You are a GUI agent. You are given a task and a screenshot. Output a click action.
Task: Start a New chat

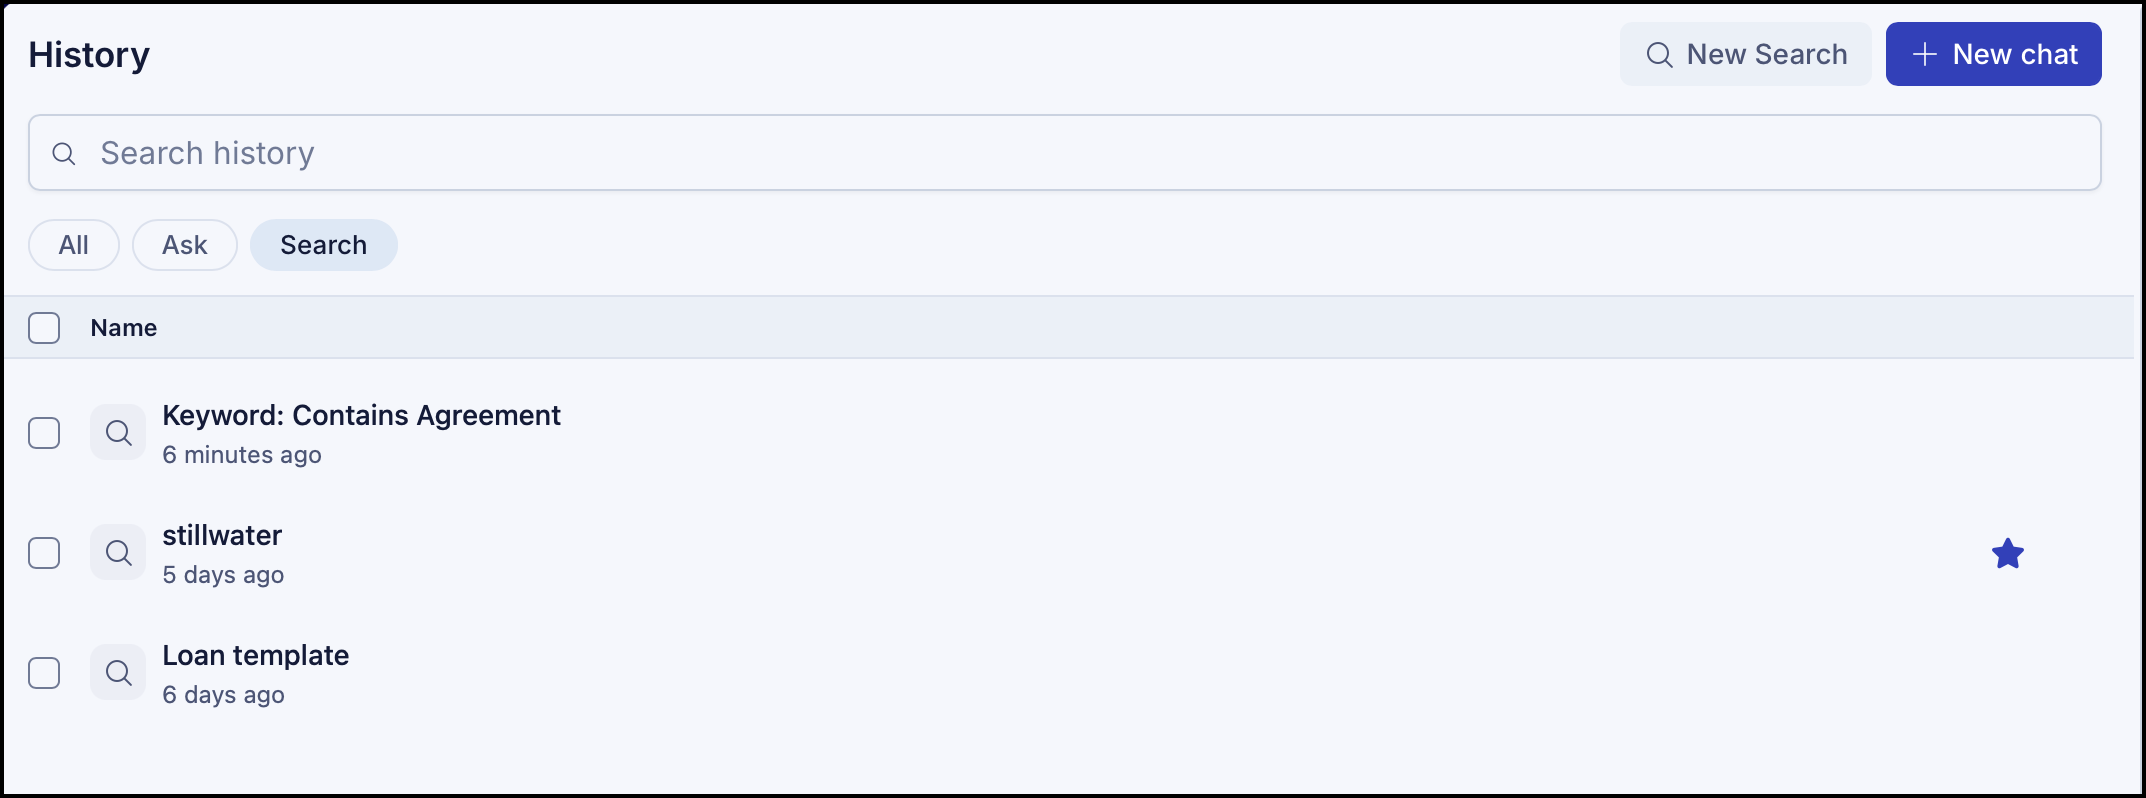(x=1994, y=54)
